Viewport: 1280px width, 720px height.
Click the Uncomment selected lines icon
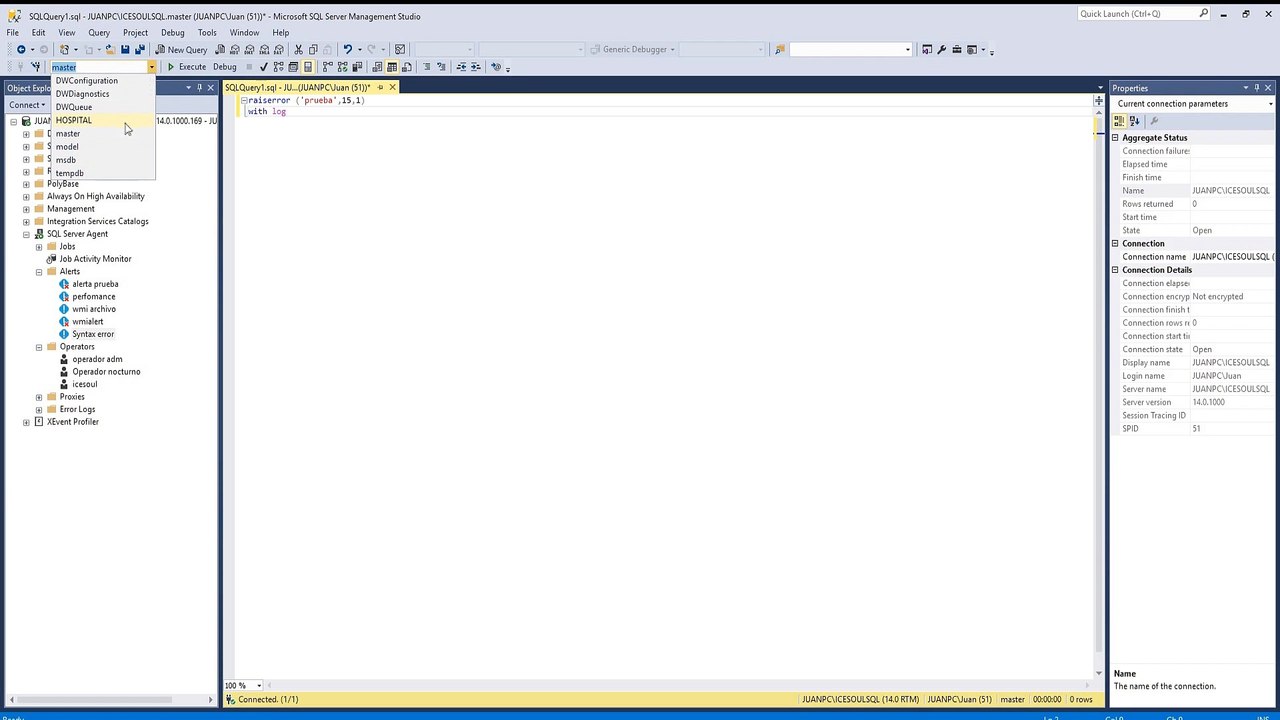[441, 67]
